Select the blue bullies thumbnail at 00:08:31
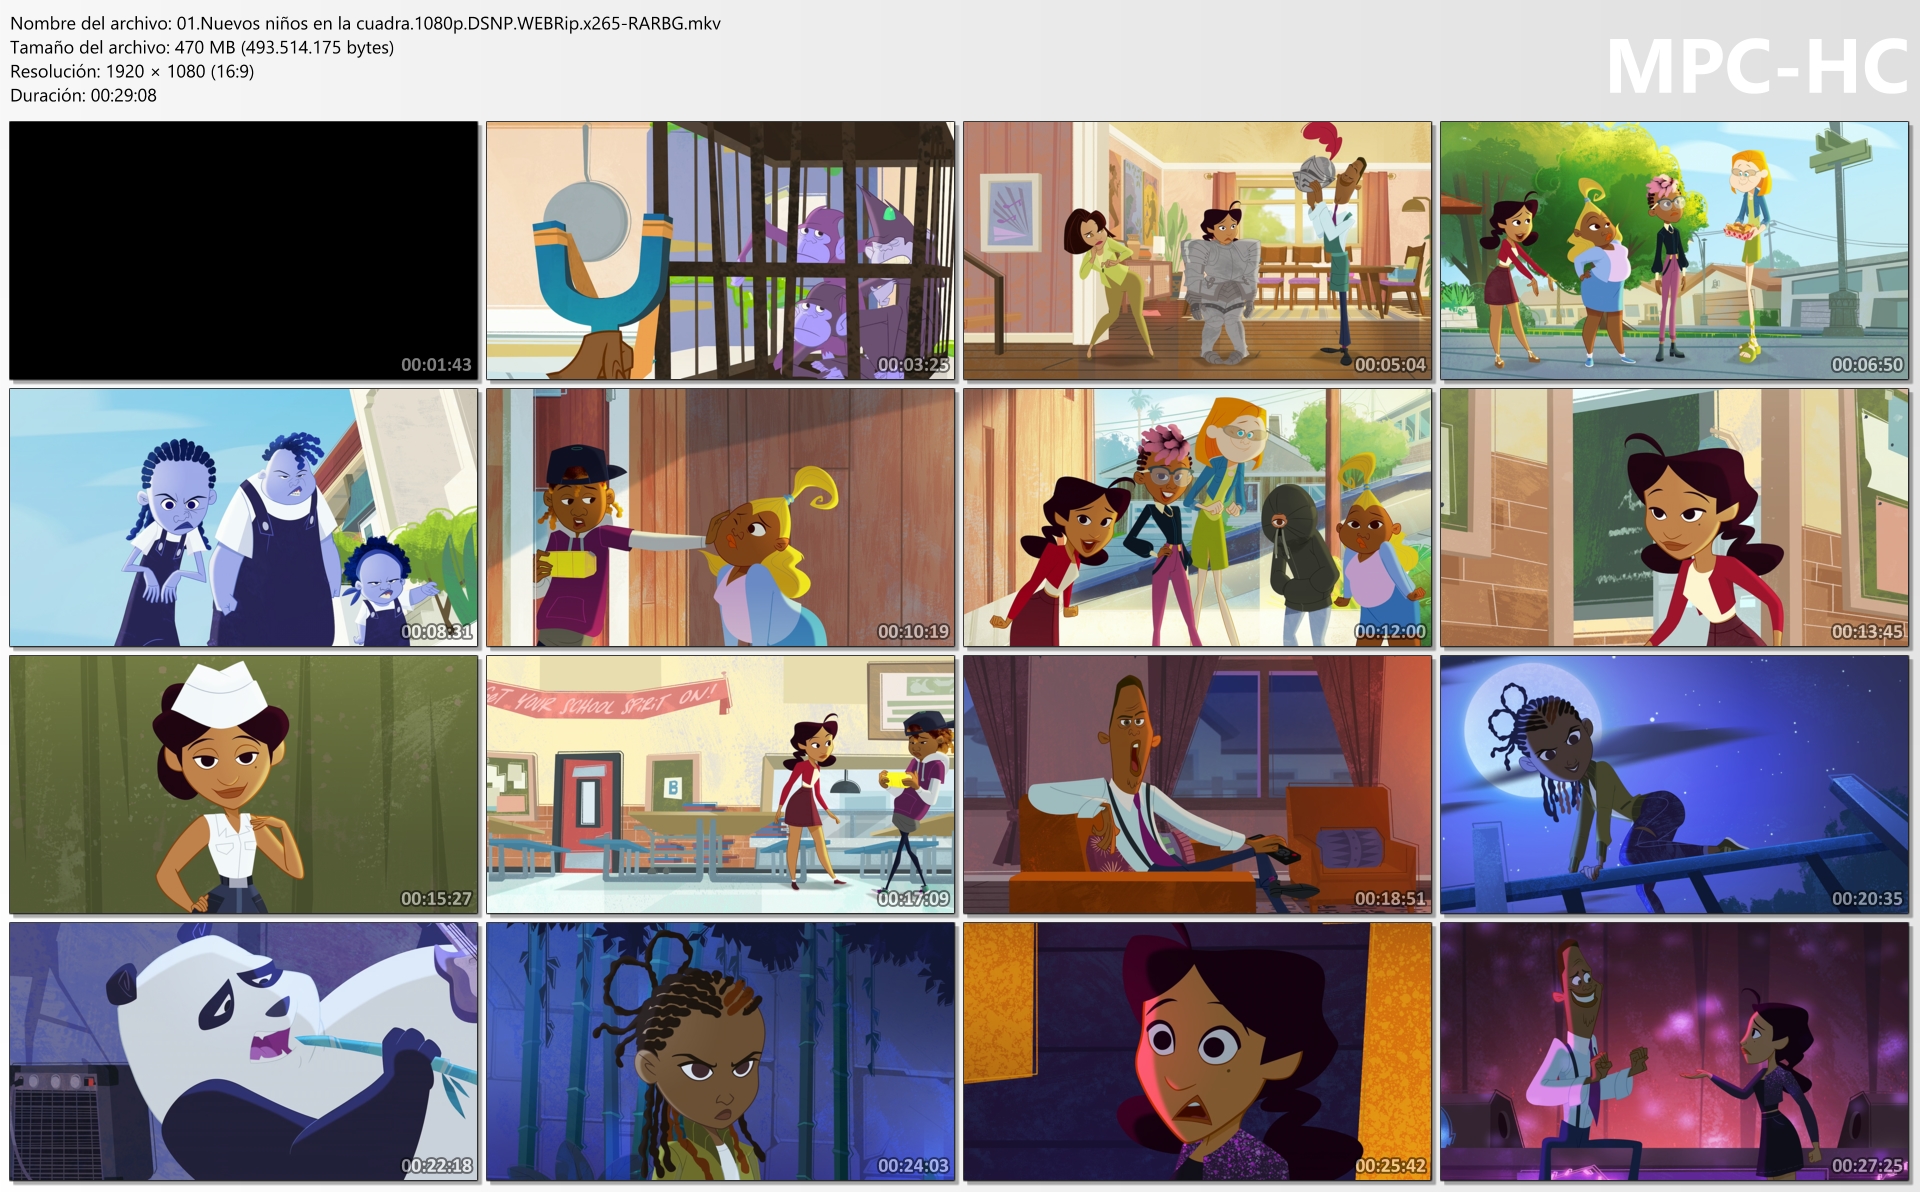The image size is (1920, 1192). point(244,518)
